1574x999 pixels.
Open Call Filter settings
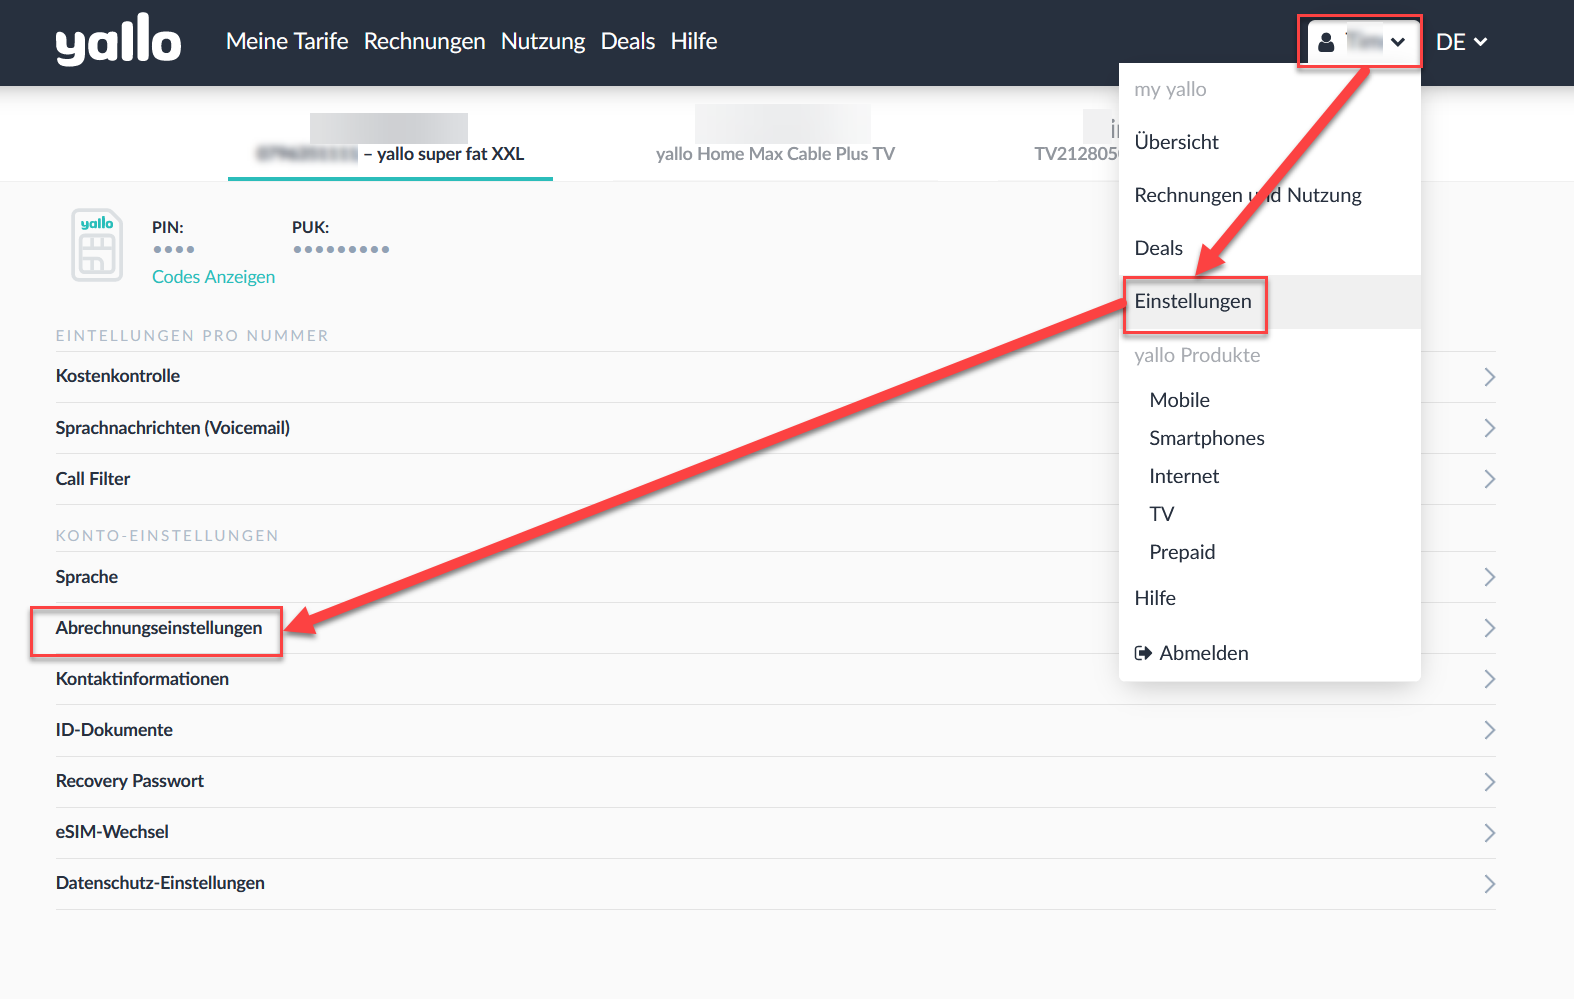coord(776,479)
